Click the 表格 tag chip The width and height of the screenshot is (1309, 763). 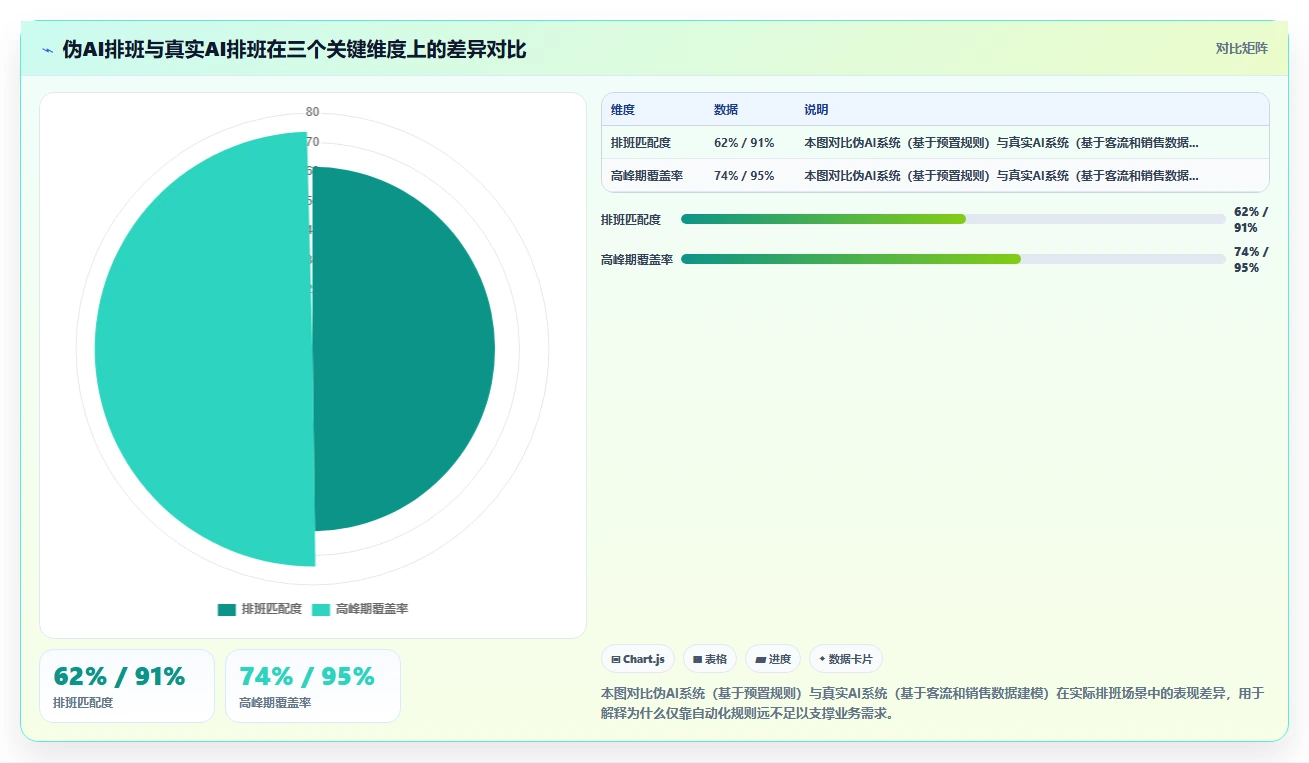tap(710, 659)
